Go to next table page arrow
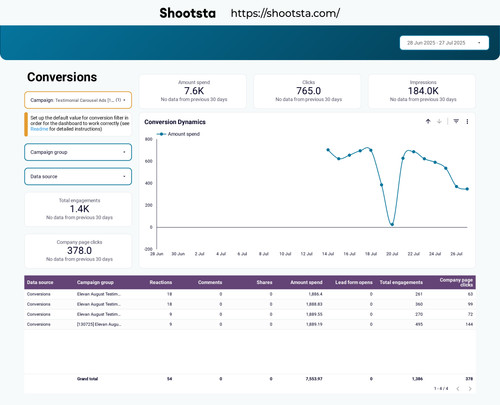Screen dimensions: 500x405 click(470, 389)
